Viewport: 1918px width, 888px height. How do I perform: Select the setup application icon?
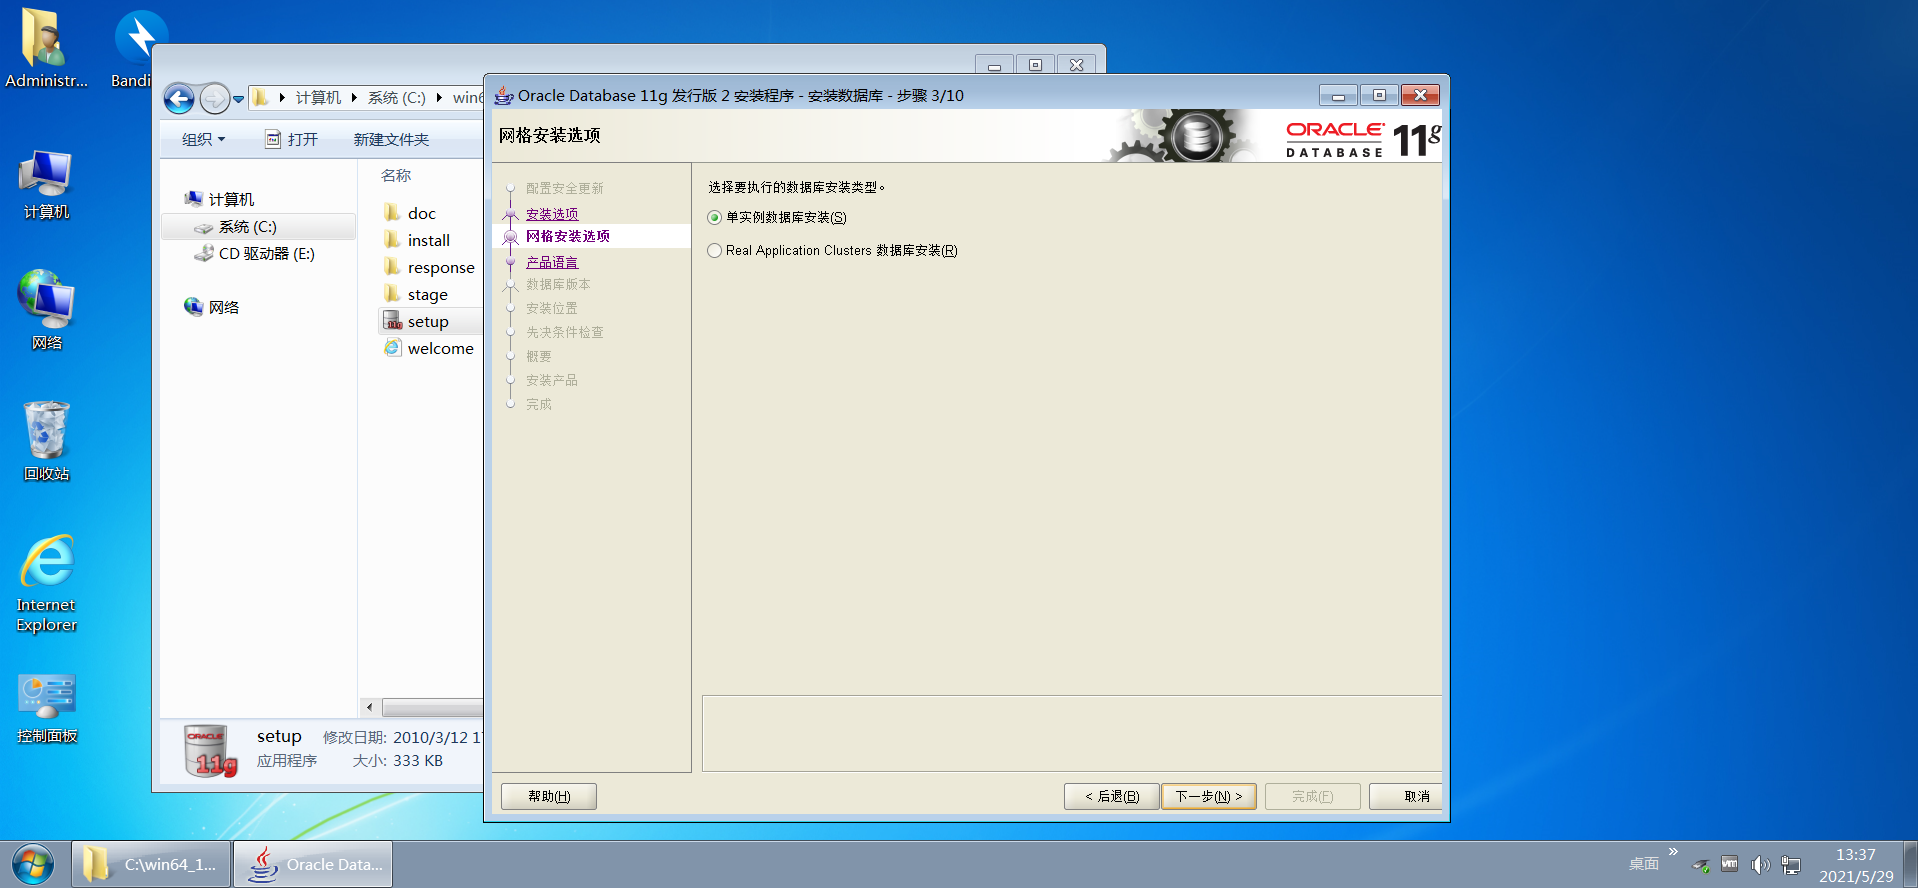(393, 321)
